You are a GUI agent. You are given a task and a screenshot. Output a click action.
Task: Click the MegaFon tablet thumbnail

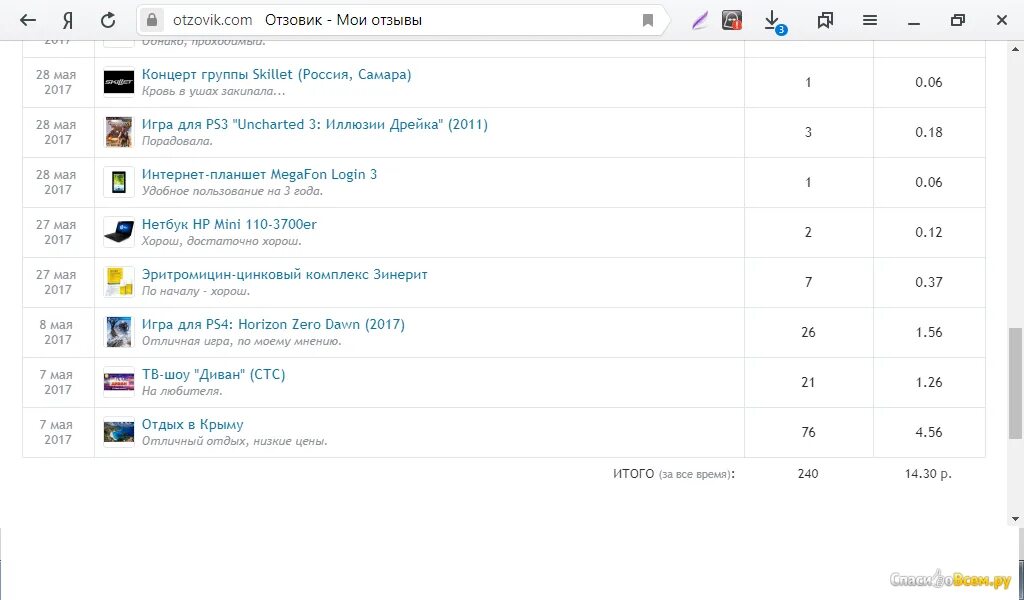click(x=119, y=182)
